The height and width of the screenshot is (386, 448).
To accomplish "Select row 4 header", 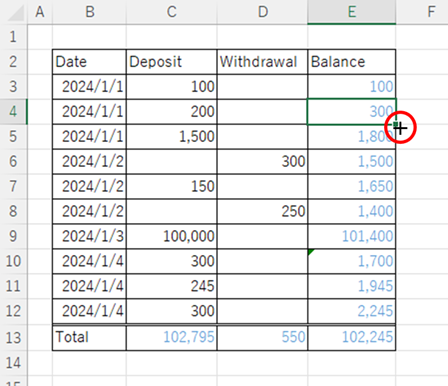I will 13,112.
